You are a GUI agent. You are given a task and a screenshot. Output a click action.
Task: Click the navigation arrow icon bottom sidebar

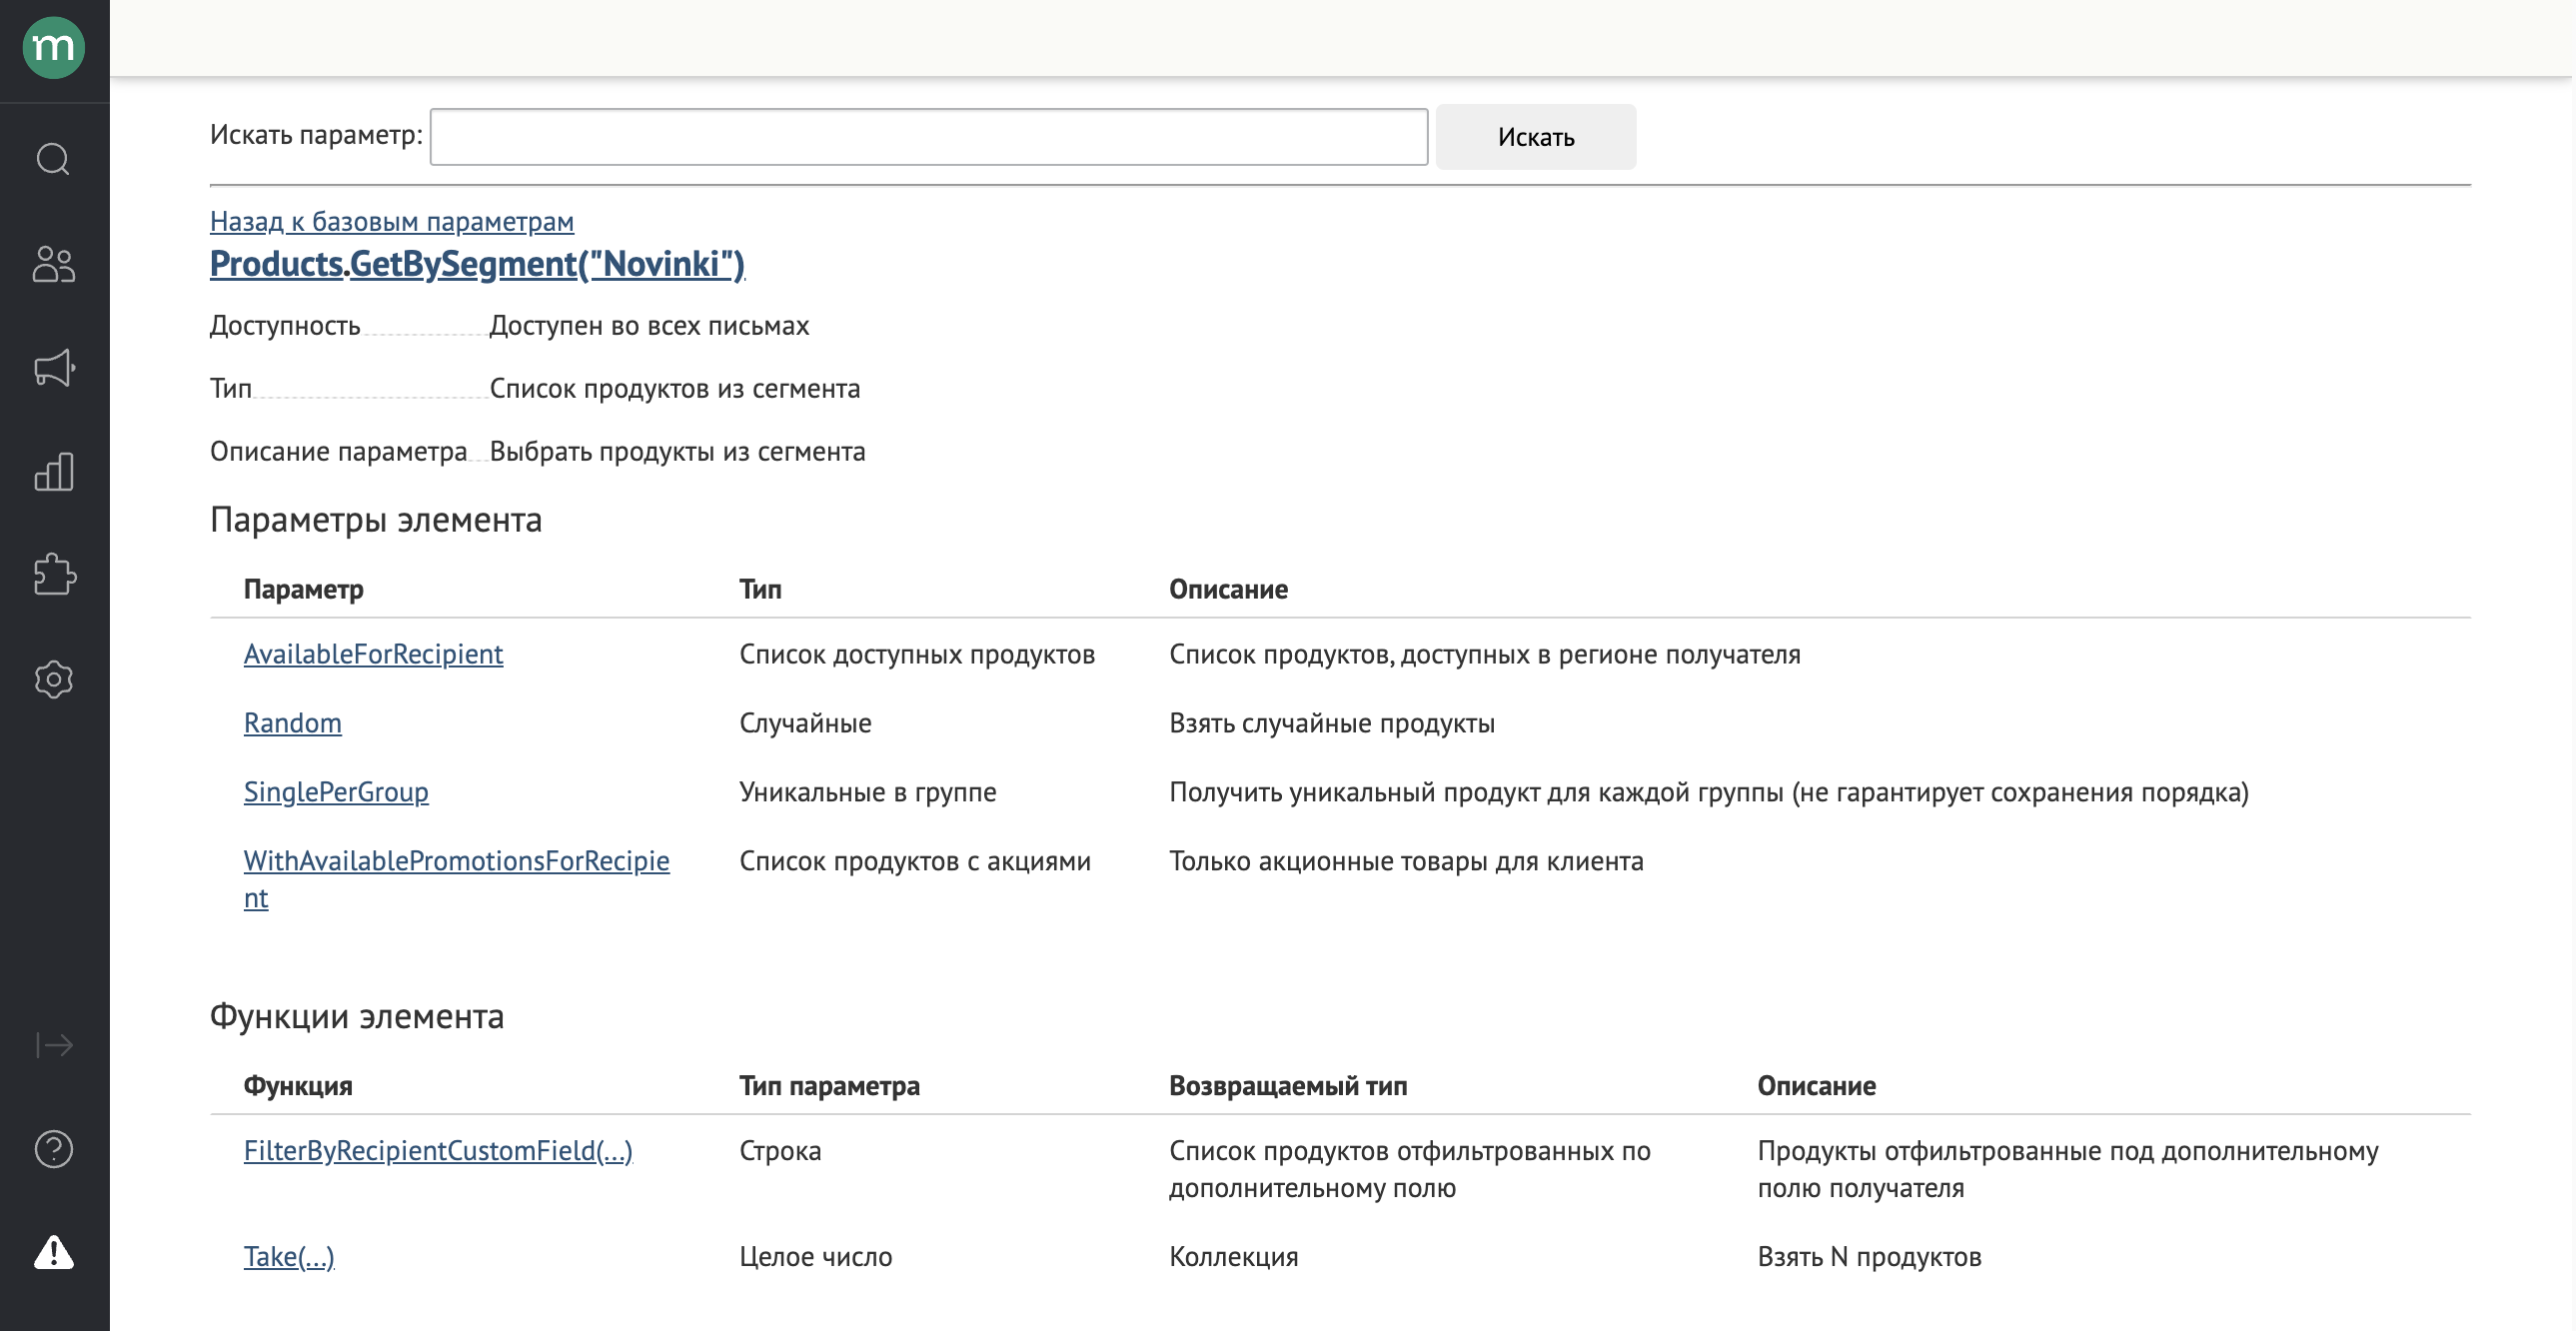[54, 1044]
